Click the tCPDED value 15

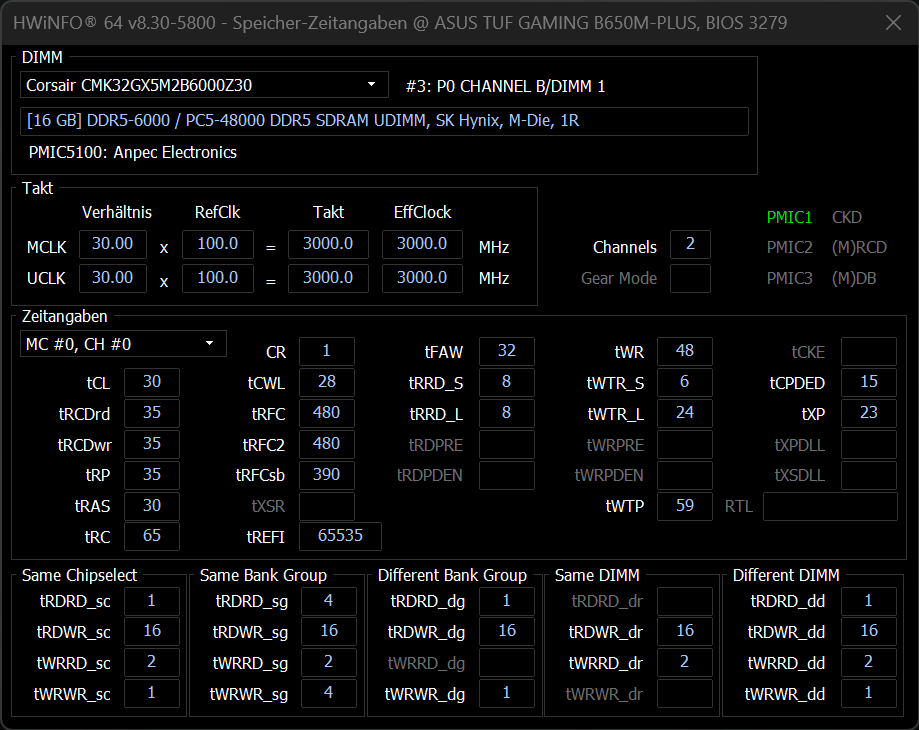coord(869,382)
